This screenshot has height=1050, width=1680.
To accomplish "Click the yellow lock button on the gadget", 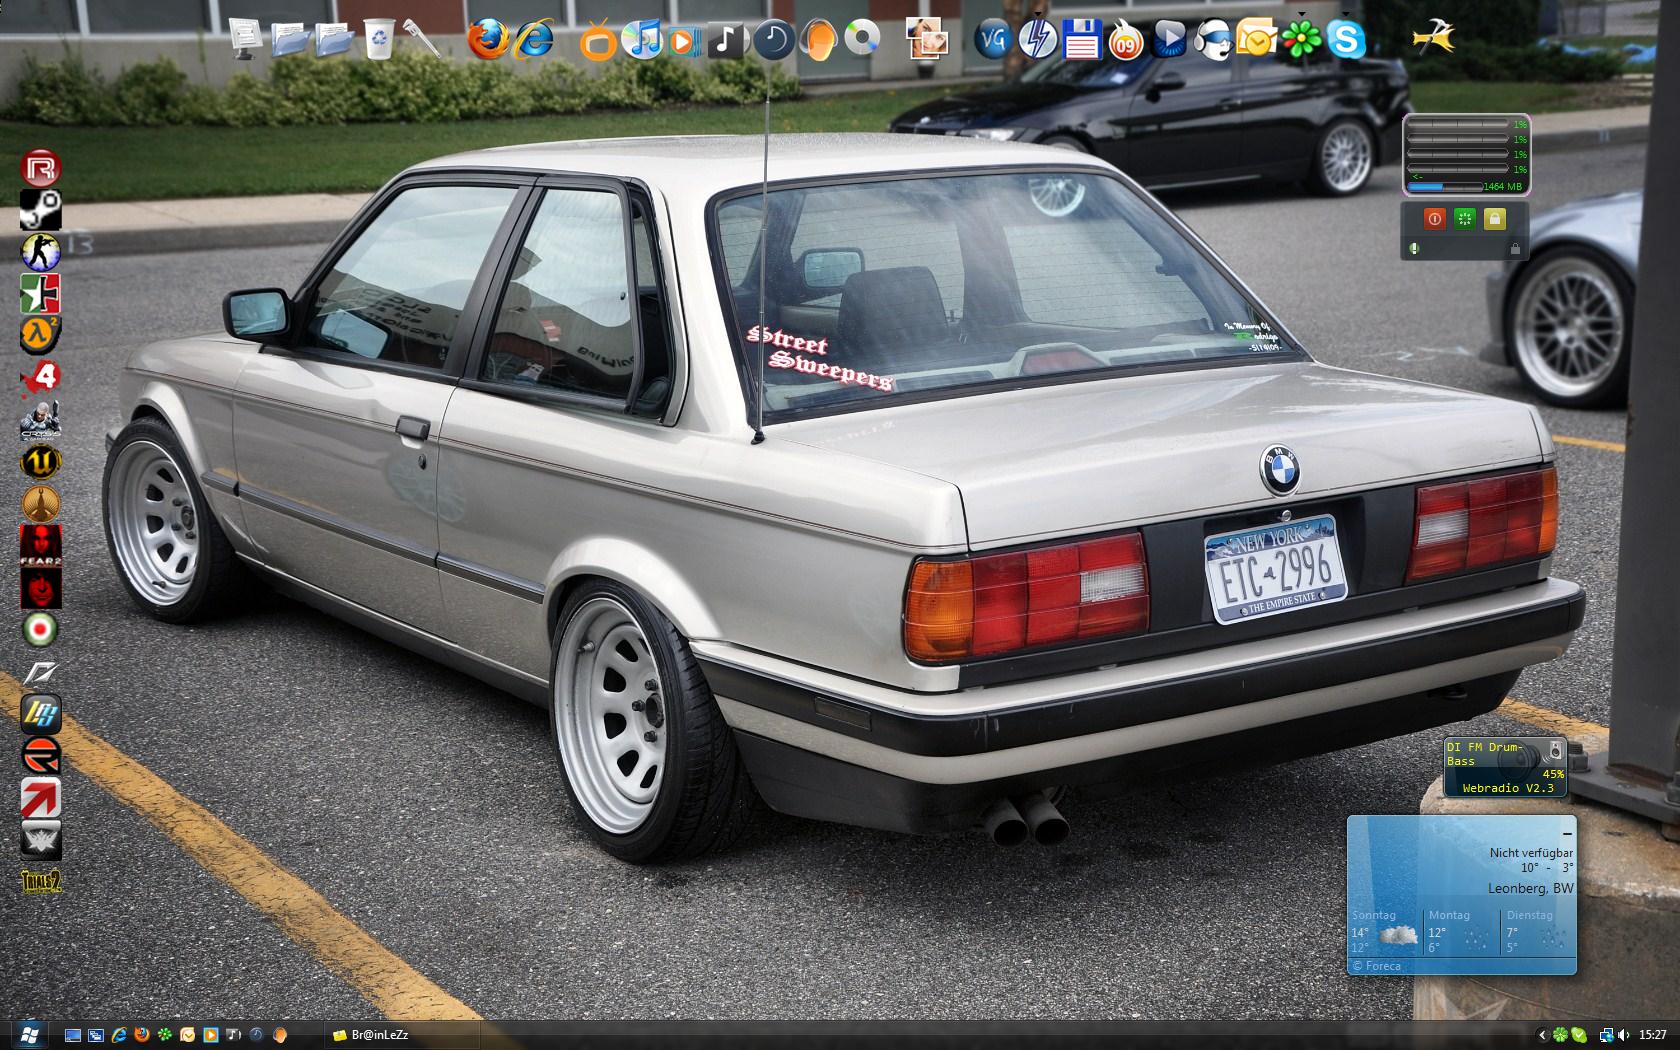I will tap(1494, 218).
